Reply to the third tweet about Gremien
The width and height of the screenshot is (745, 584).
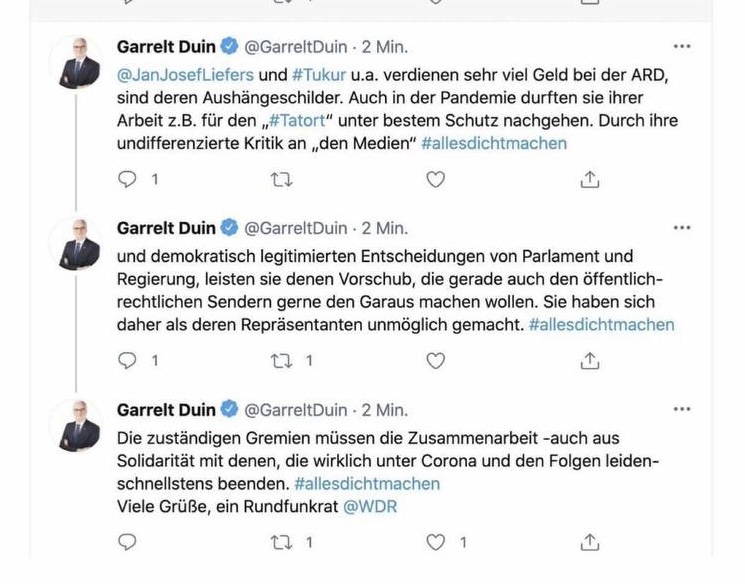pyautogui.click(x=127, y=543)
